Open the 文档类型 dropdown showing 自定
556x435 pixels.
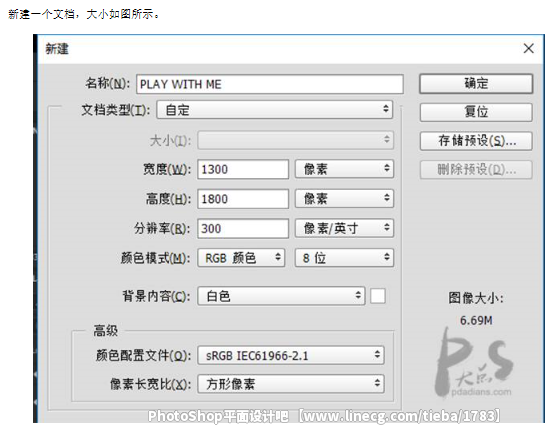pyautogui.click(x=275, y=110)
